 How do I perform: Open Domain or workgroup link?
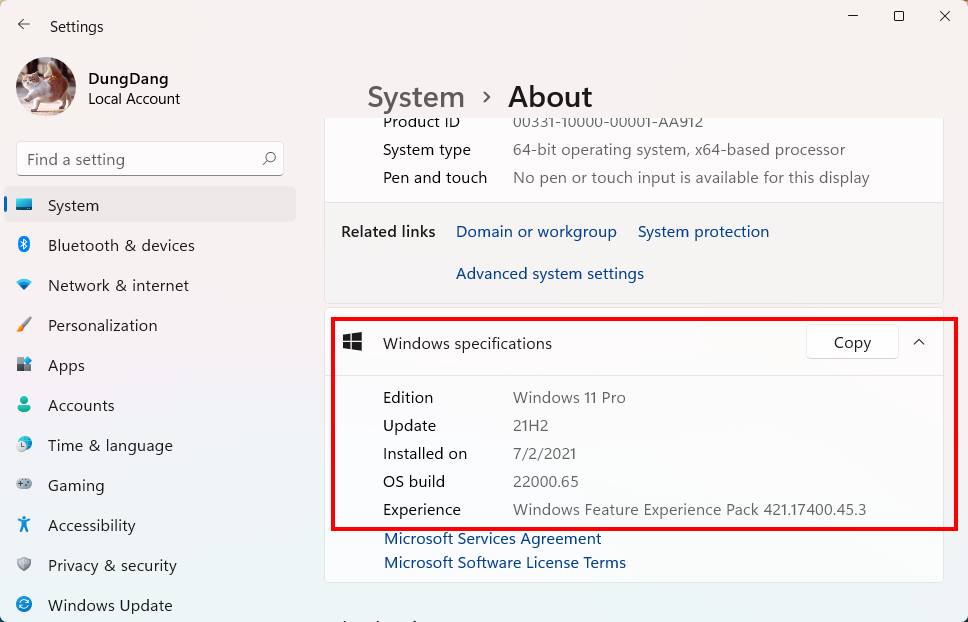pos(536,231)
